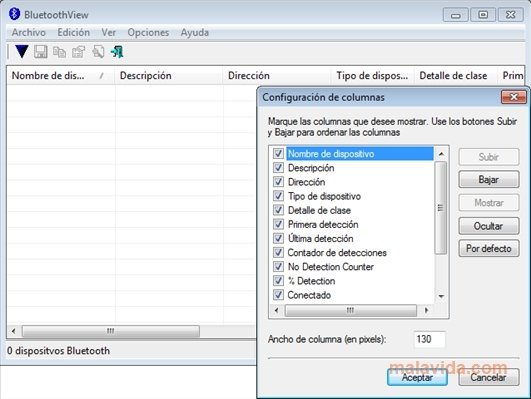Minimize the BluetoothView window
Image resolution: width=531 pixels, height=399 pixels.
point(455,15)
